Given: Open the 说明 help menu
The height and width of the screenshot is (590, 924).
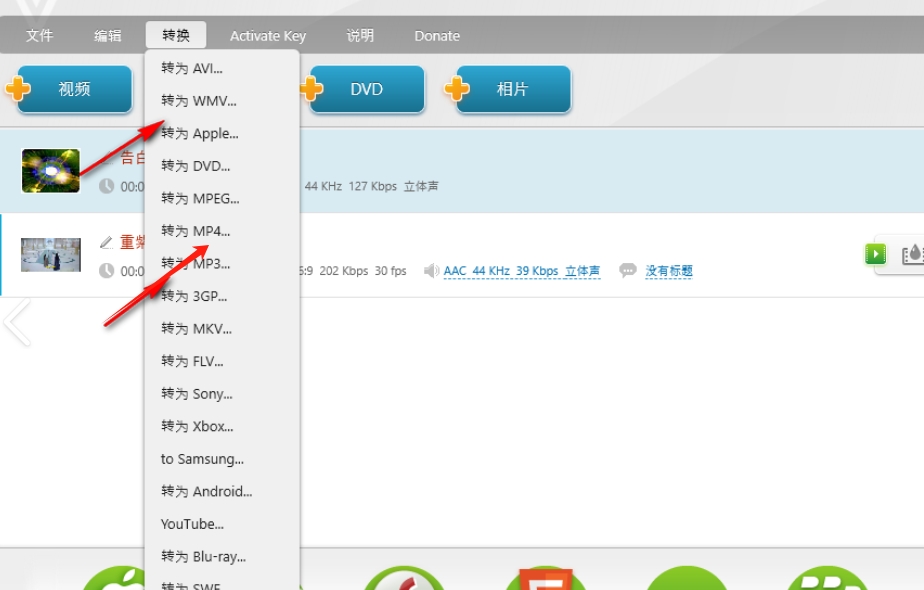Looking at the screenshot, I should pos(360,36).
